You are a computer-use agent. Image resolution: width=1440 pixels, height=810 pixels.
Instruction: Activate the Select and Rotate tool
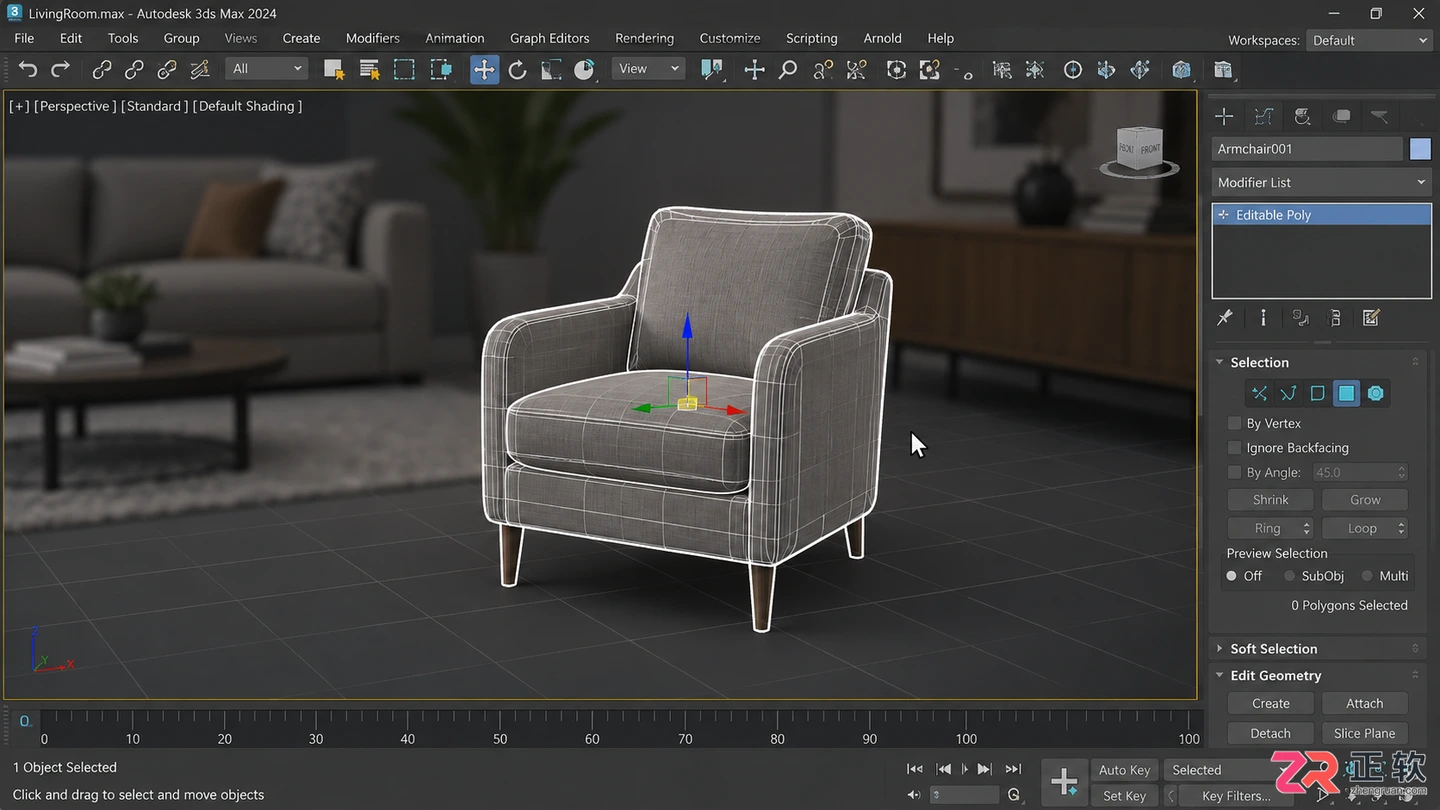[517, 69]
